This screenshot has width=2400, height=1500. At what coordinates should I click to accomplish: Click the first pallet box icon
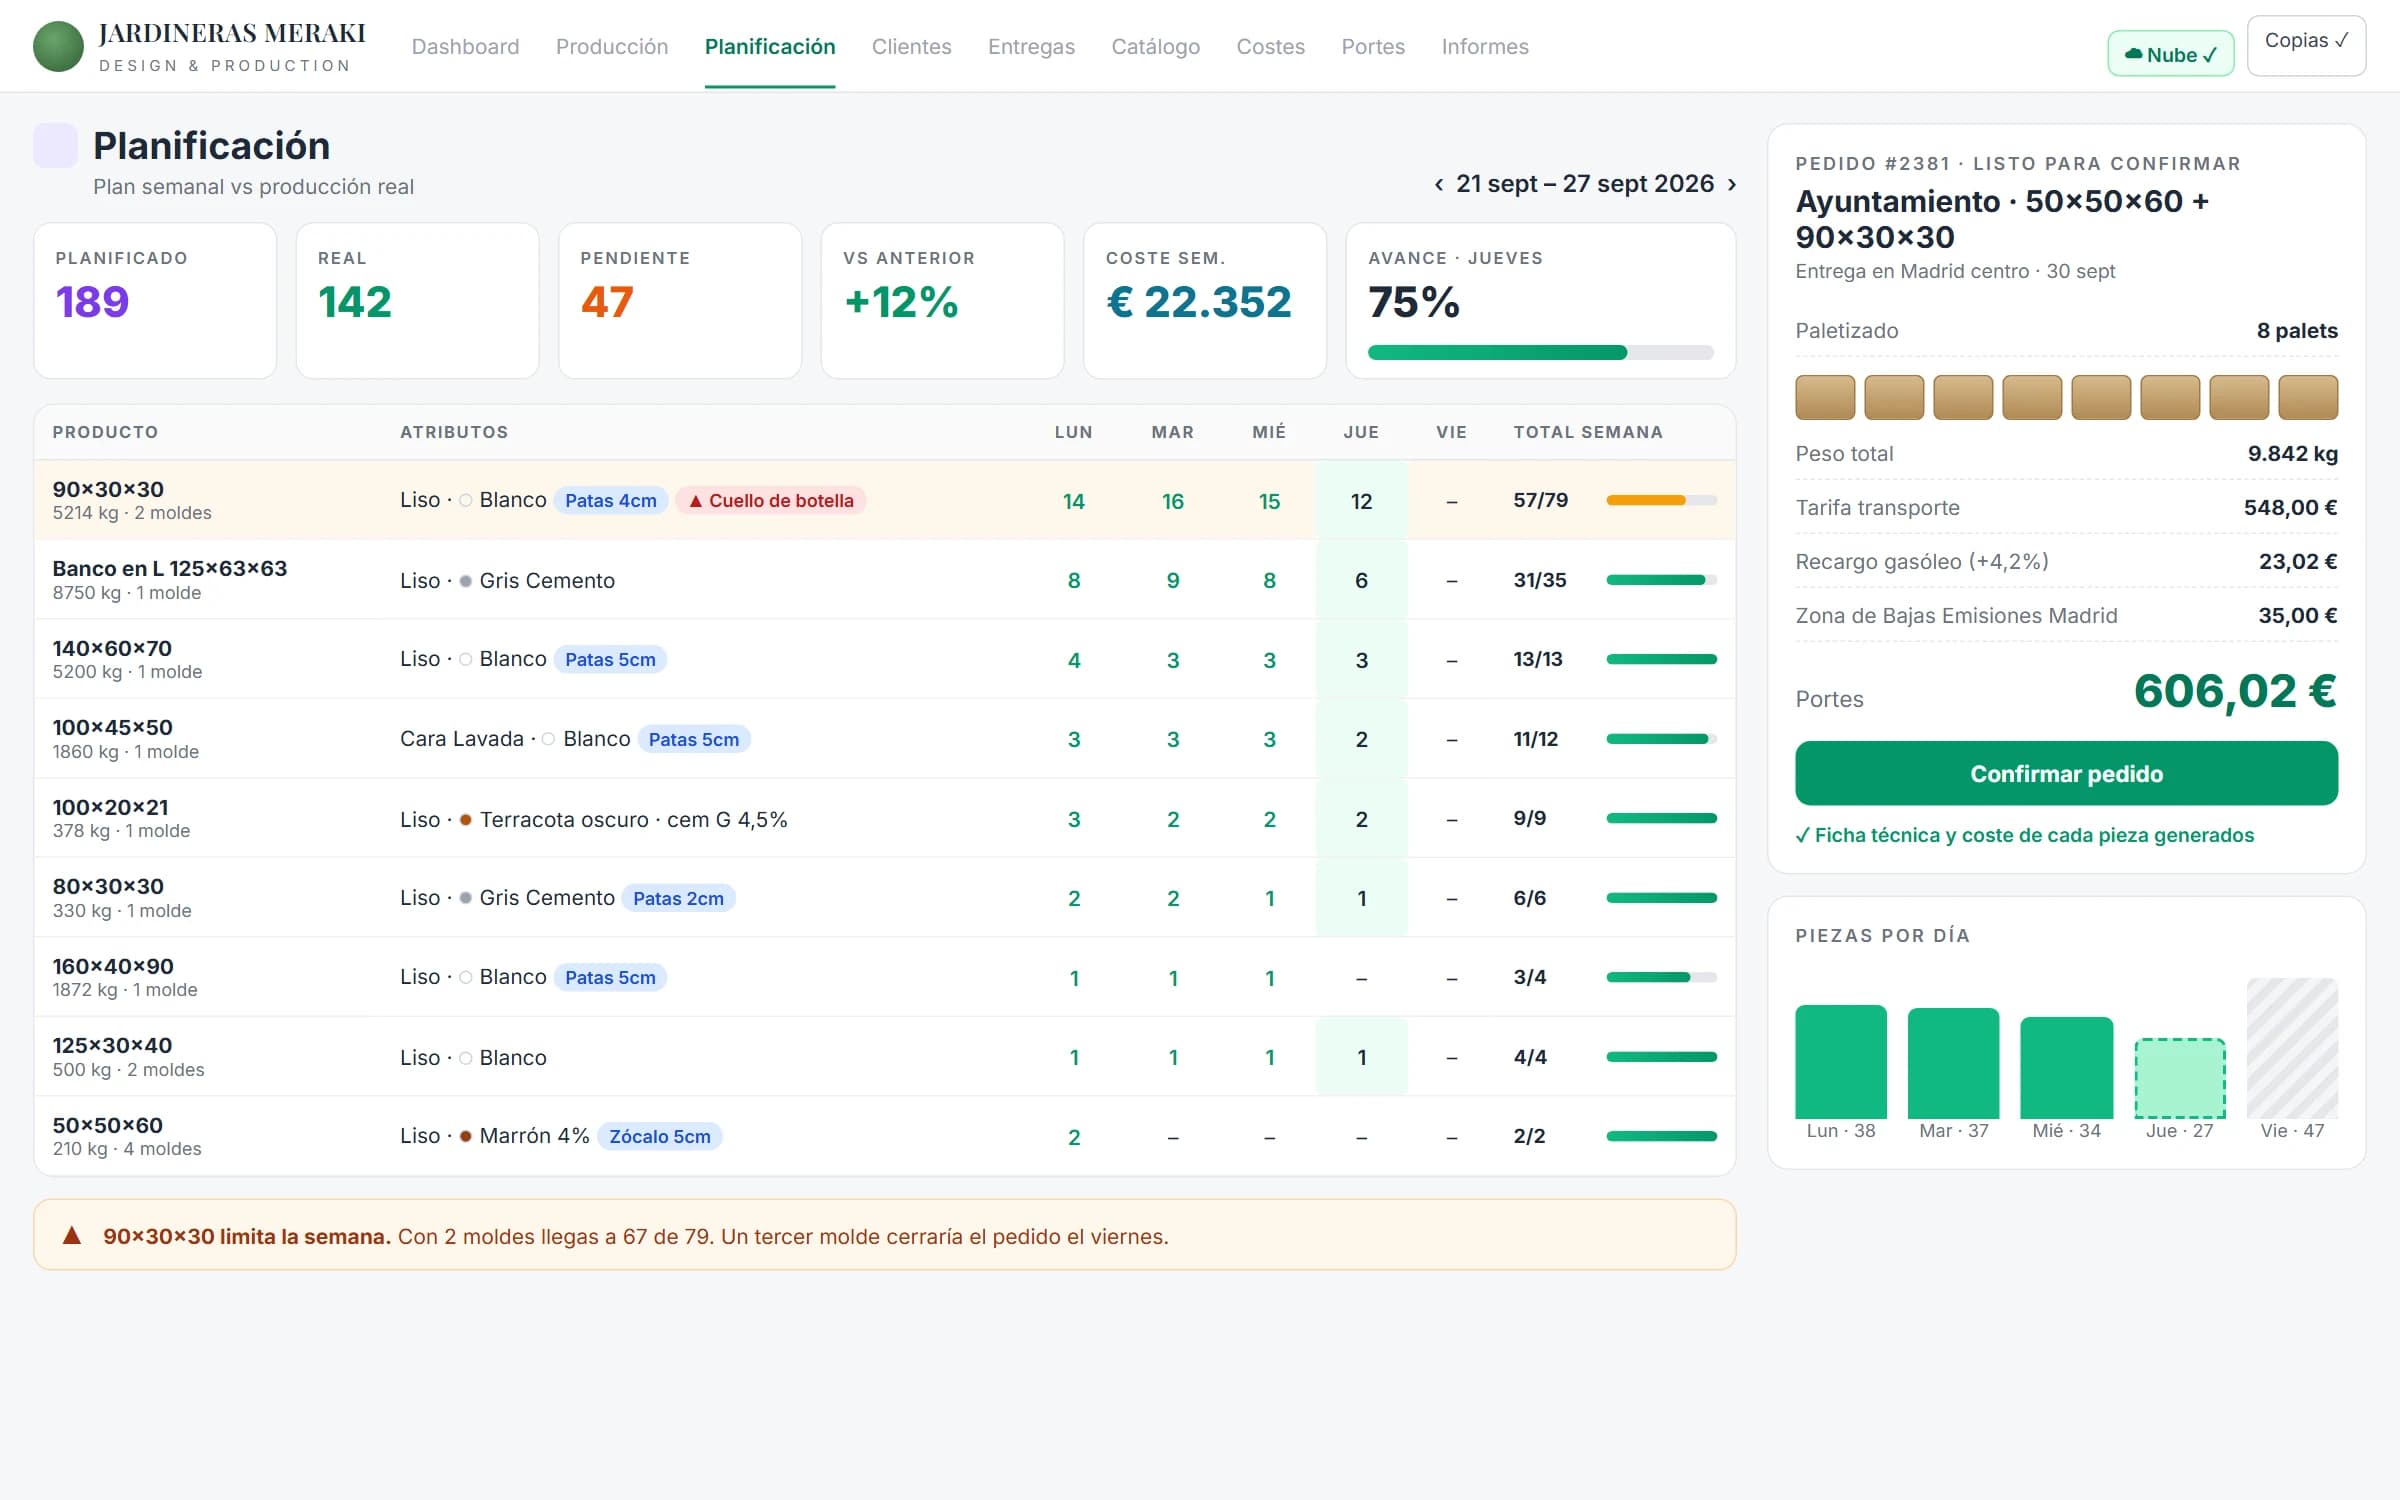(x=1825, y=397)
